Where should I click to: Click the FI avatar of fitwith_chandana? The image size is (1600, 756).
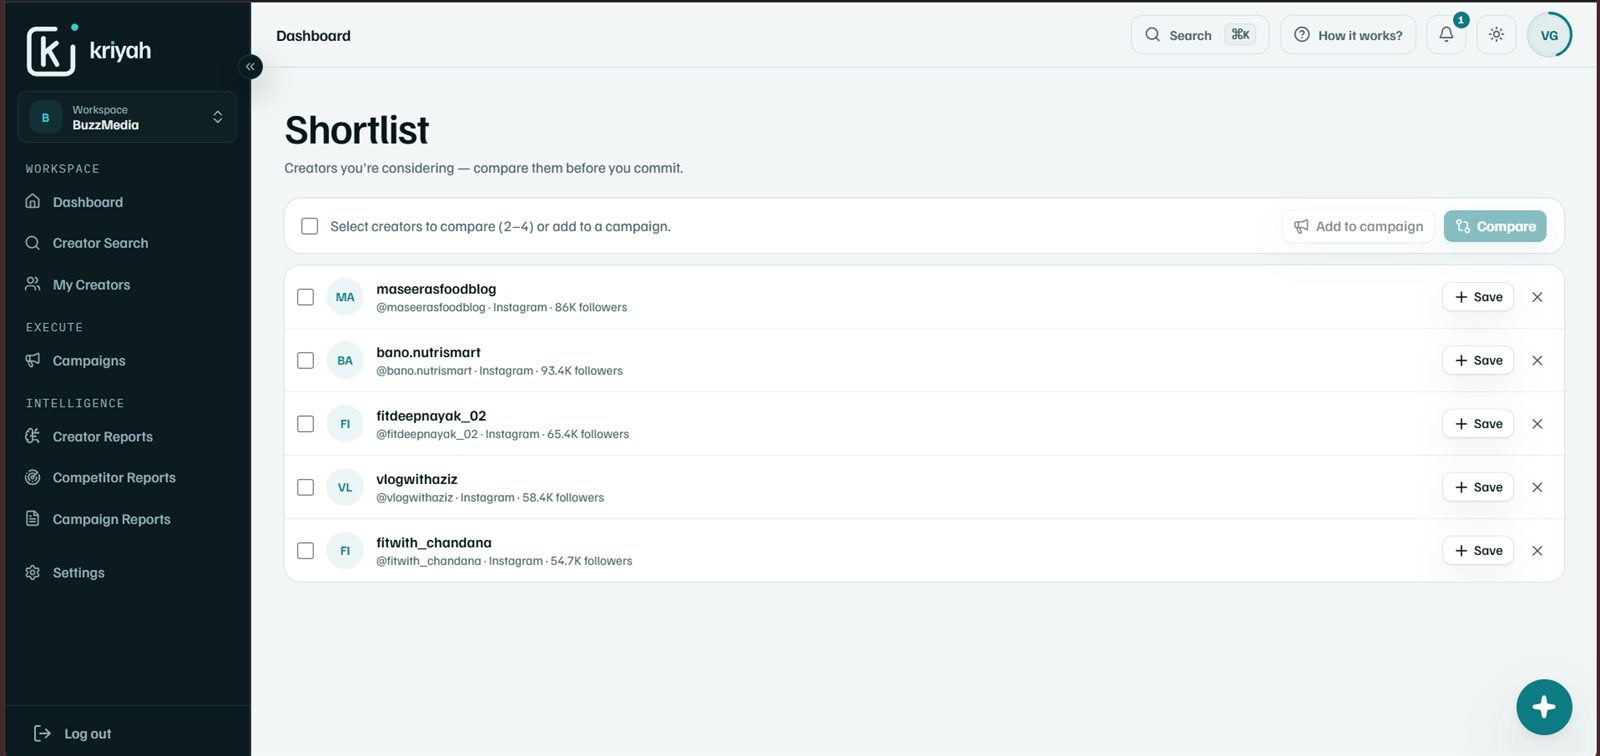(x=345, y=551)
